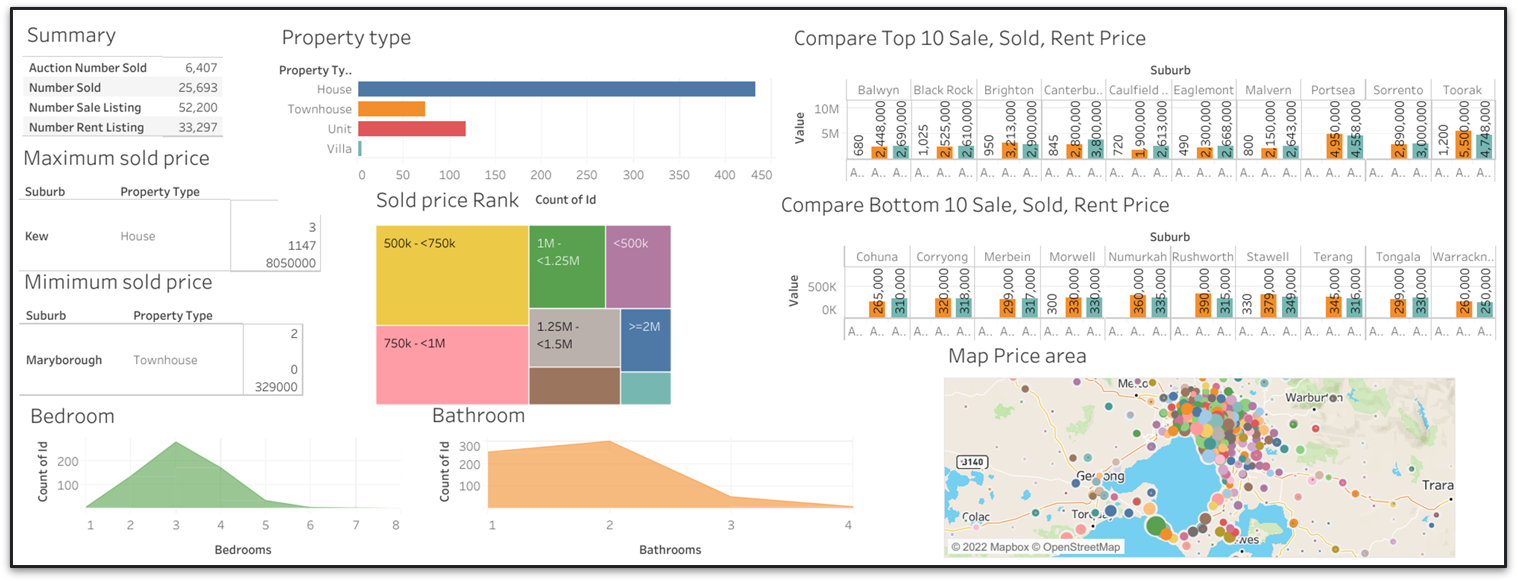Click the Number Sale Listing row label
This screenshot has height=581, width=1517.
coord(85,108)
